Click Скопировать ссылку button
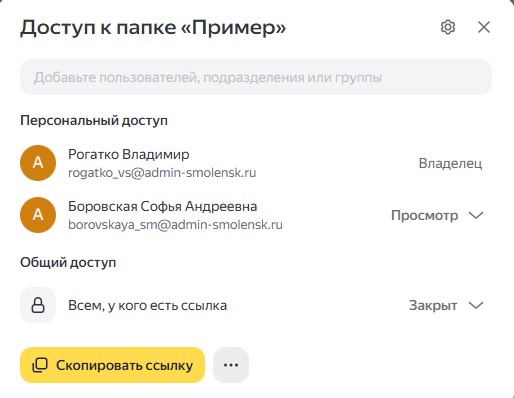This screenshot has height=398, width=514. [112, 365]
